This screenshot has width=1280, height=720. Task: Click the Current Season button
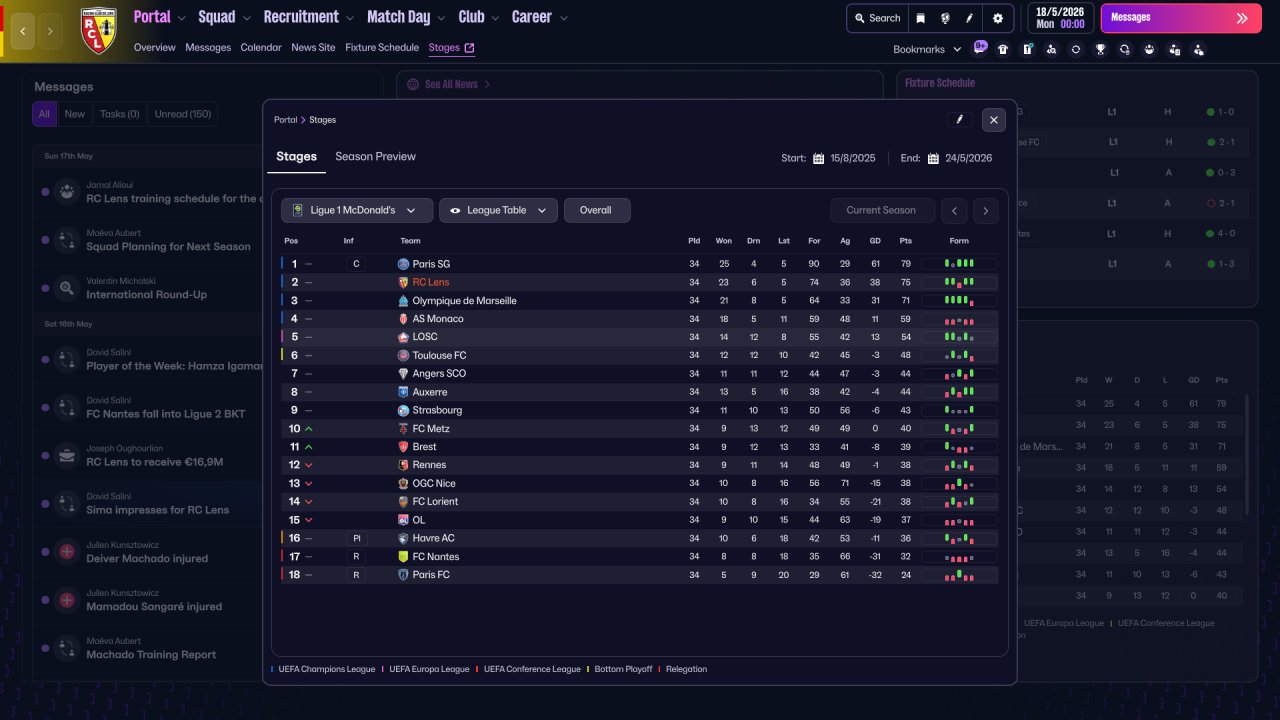pos(881,210)
